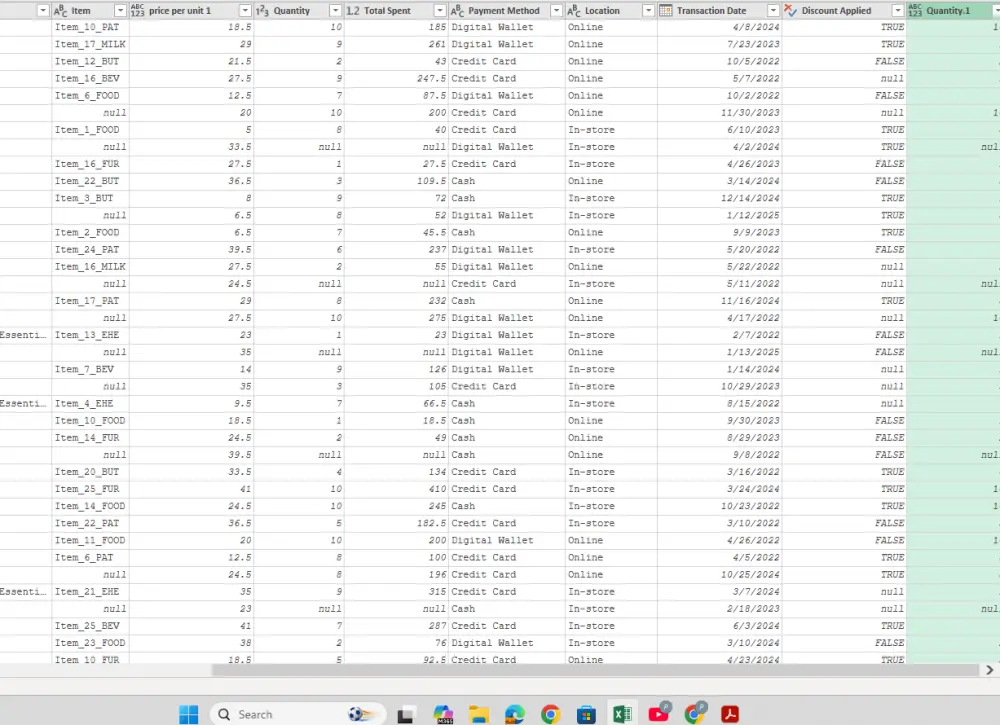The image size is (1000, 725).
Task: Select the Item column header
Action: click(x=90, y=10)
